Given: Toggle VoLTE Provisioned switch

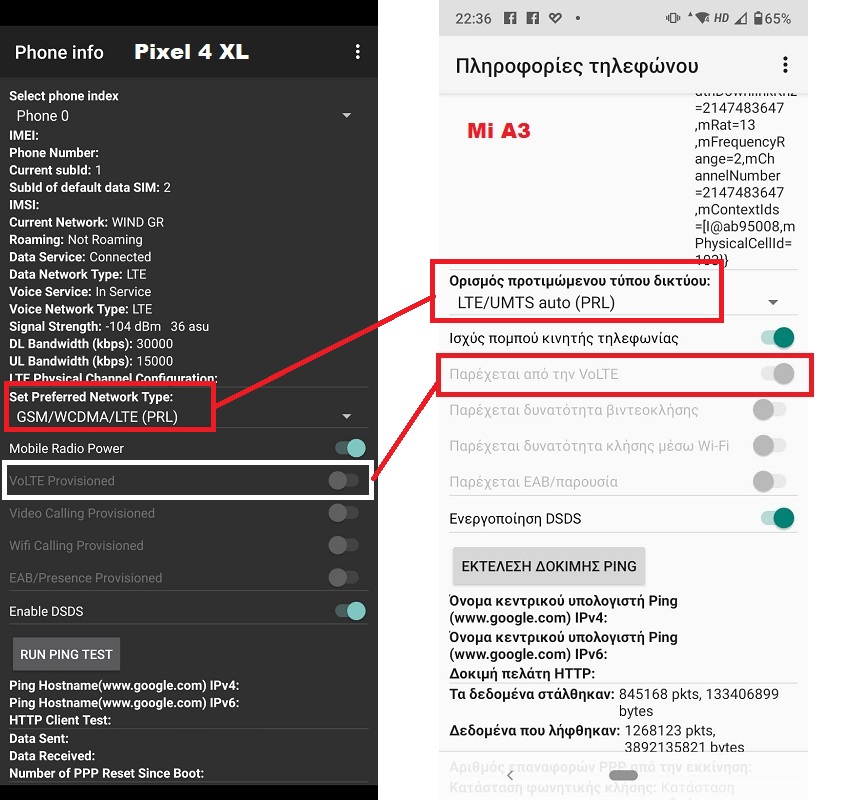Looking at the screenshot, I should [x=344, y=481].
